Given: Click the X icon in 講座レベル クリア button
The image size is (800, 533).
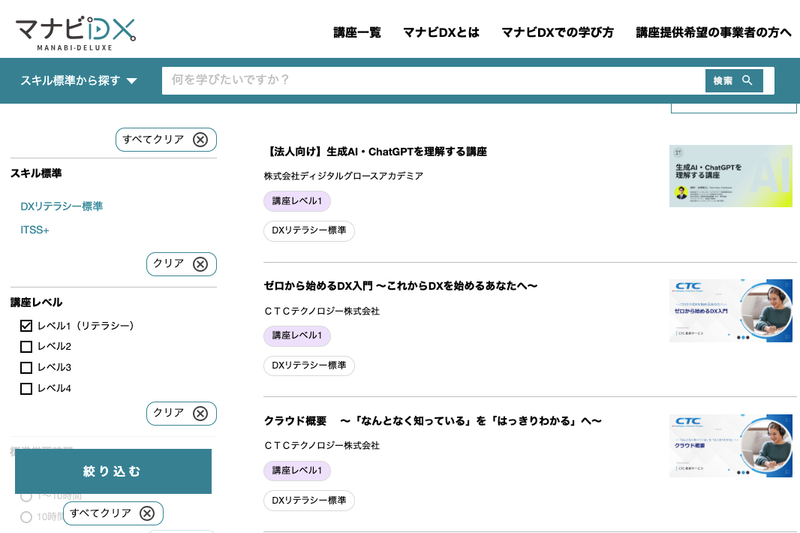Looking at the screenshot, I should point(200,413).
